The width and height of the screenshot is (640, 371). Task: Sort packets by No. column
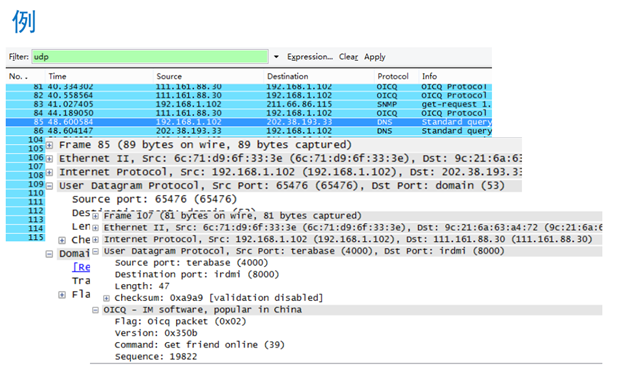tap(18, 76)
